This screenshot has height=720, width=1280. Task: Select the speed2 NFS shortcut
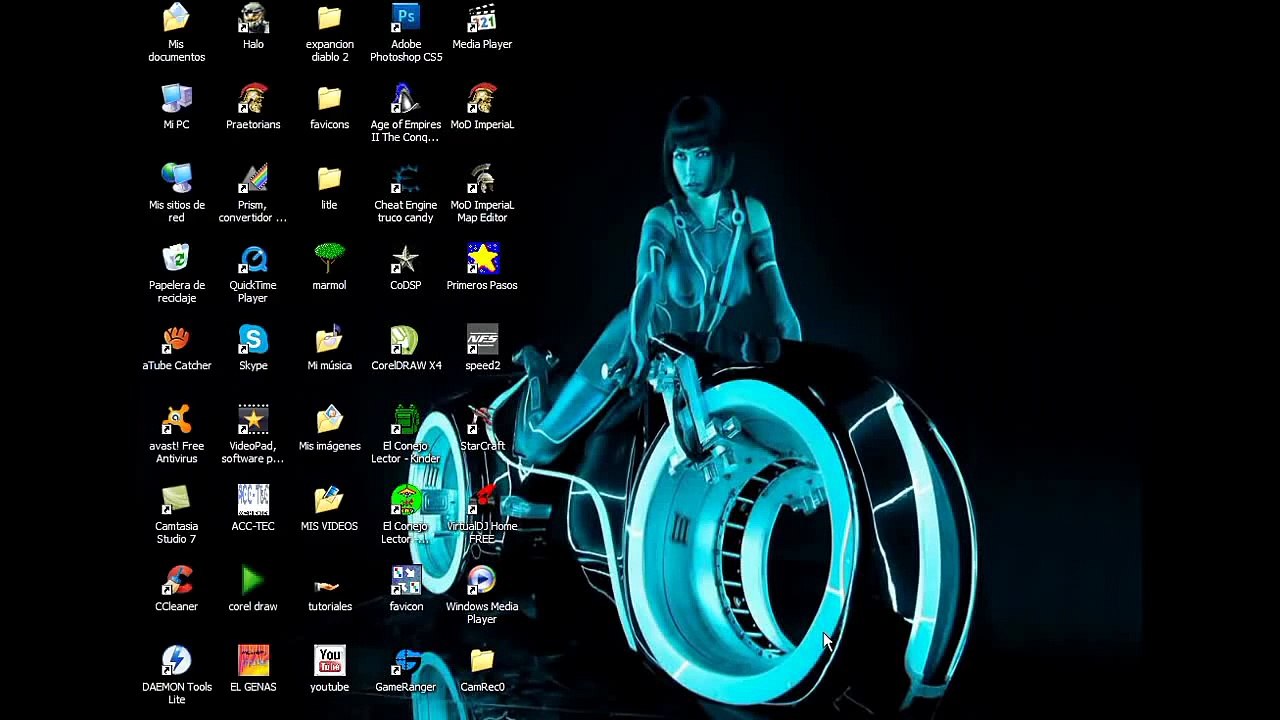tap(482, 339)
